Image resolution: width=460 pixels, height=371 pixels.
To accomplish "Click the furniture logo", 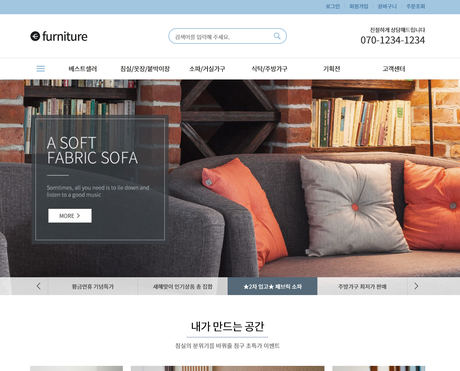I will (59, 36).
